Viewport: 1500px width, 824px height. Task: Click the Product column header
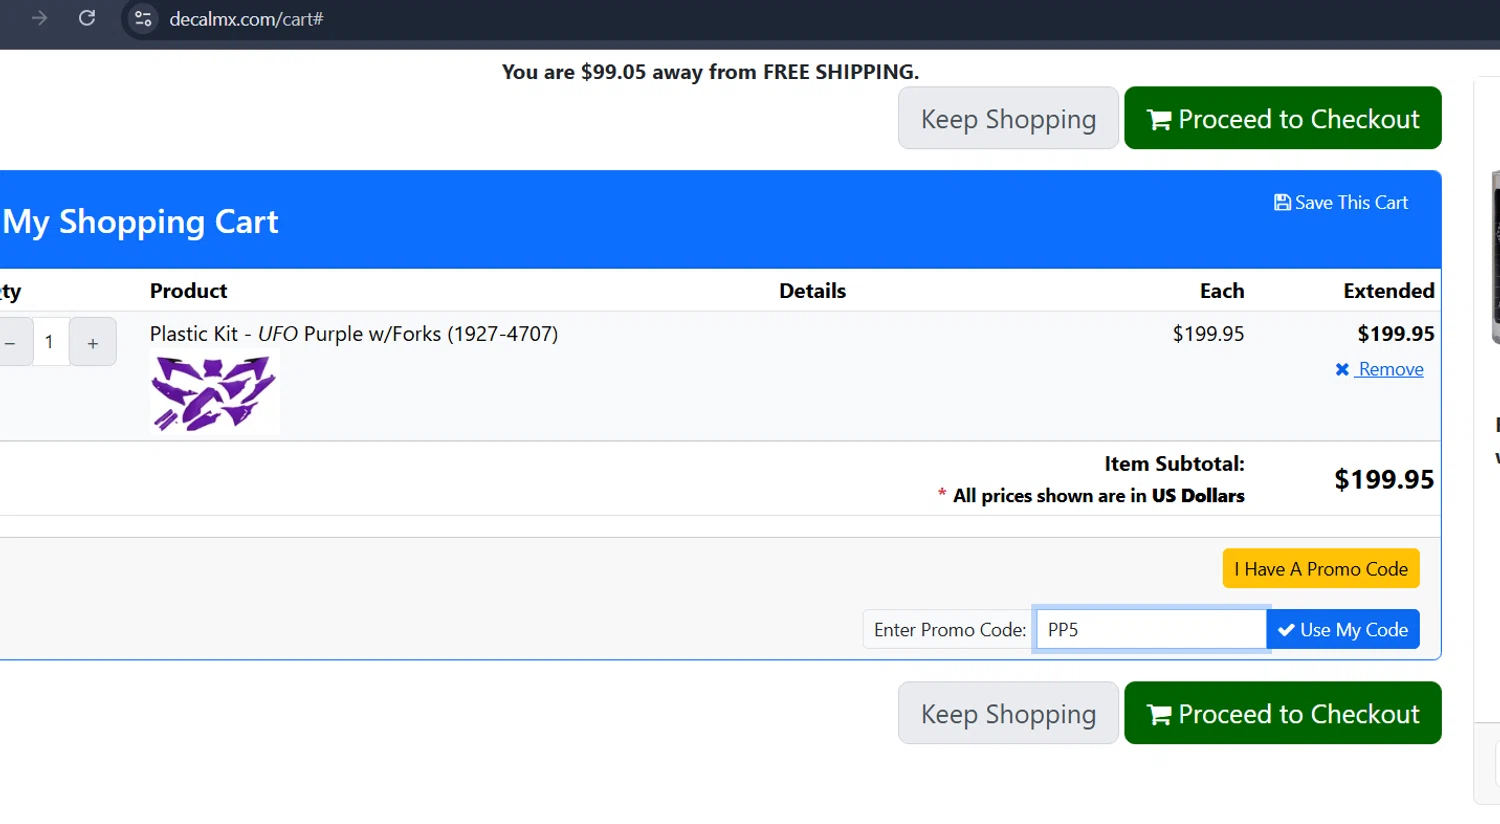click(x=189, y=291)
